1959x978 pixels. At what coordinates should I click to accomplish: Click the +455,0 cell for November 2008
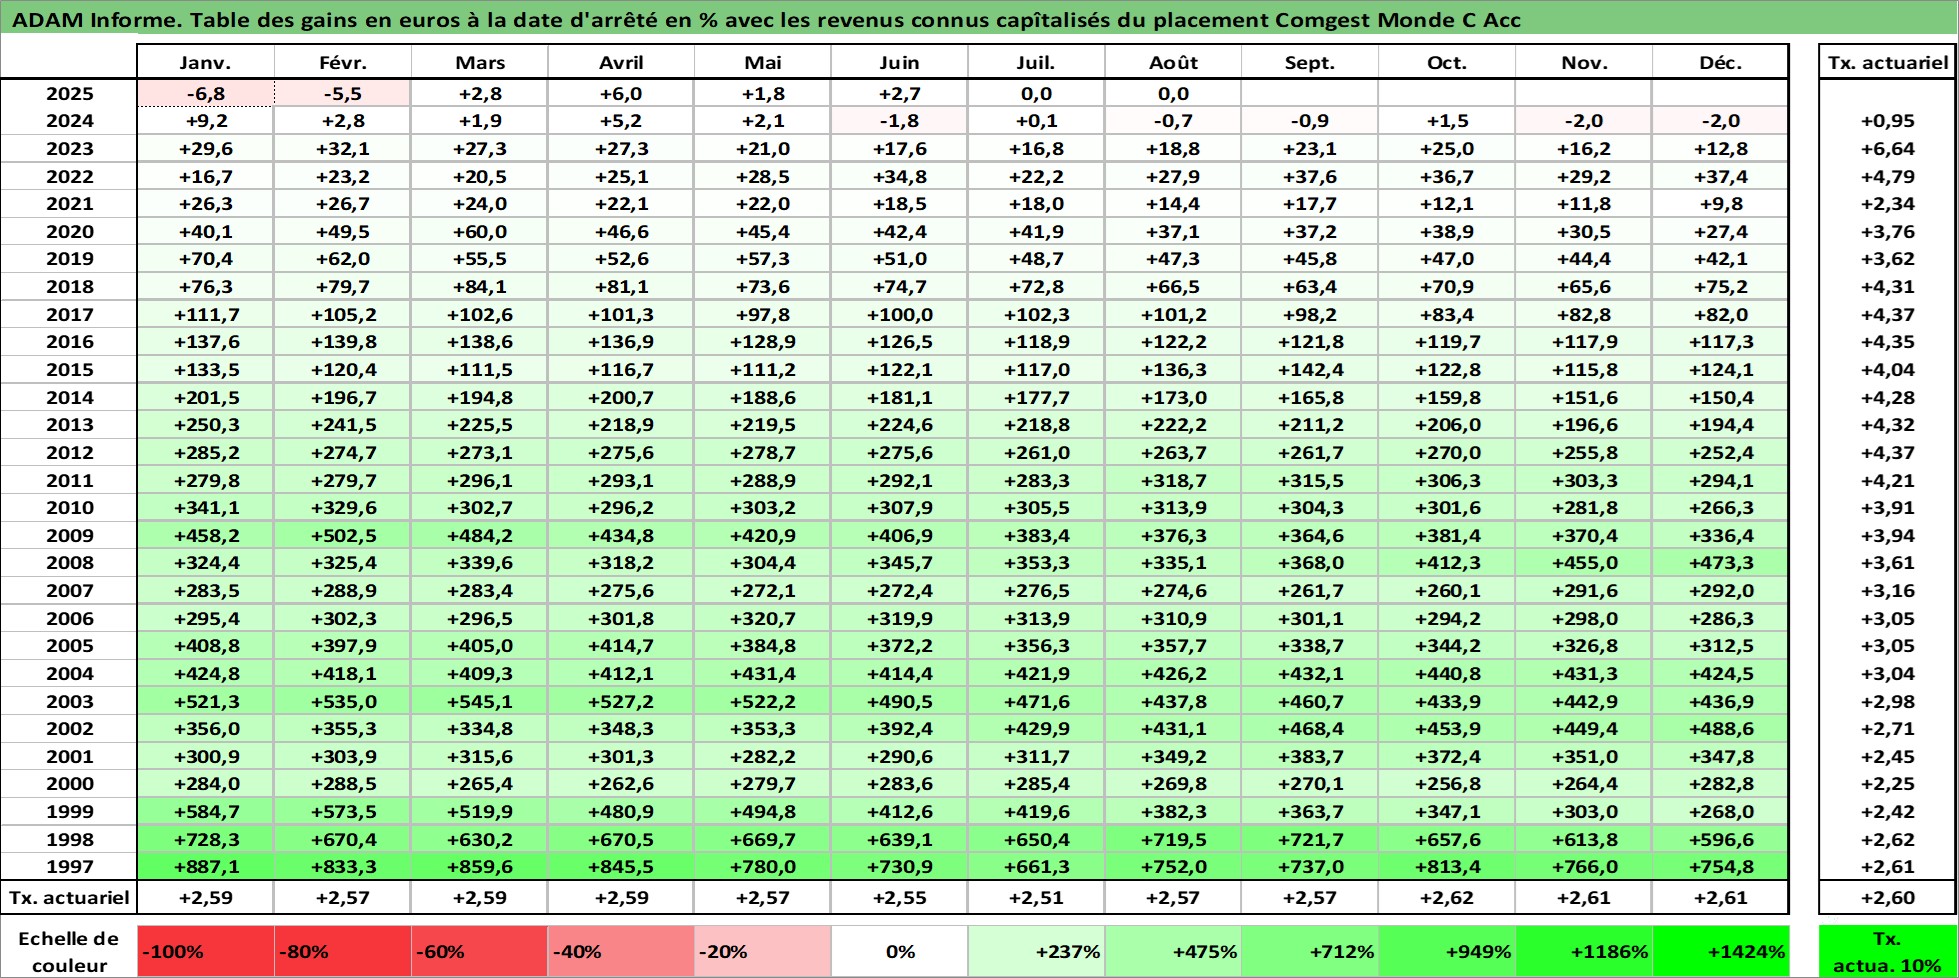pos(1584,563)
